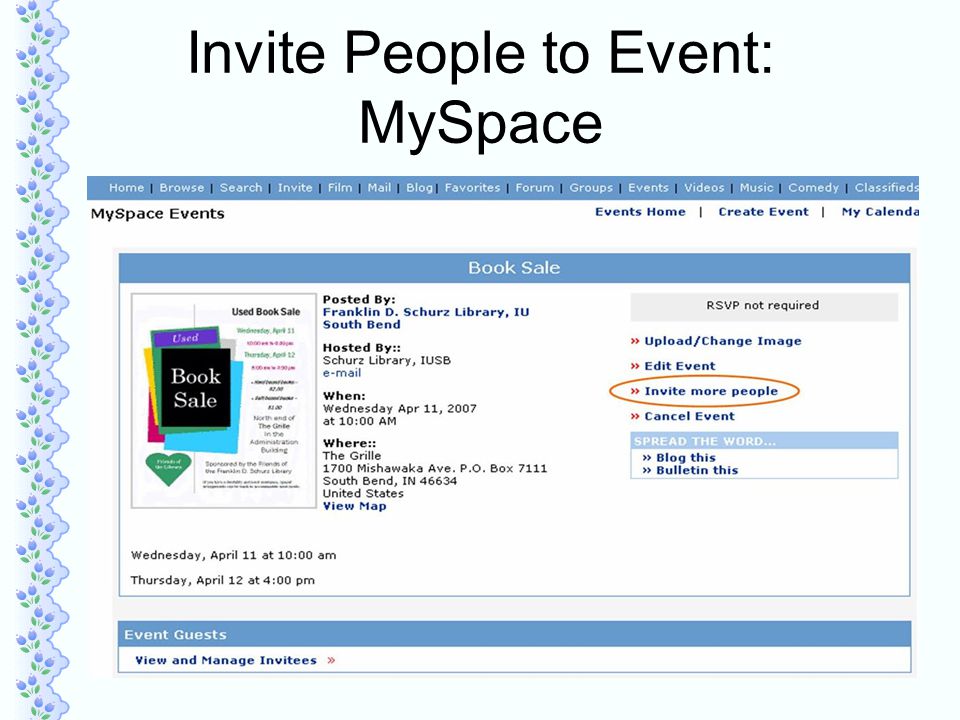The image size is (960, 720).
Task: Click the Wednesday Apr 11, 2007 date text
Action: [400, 408]
